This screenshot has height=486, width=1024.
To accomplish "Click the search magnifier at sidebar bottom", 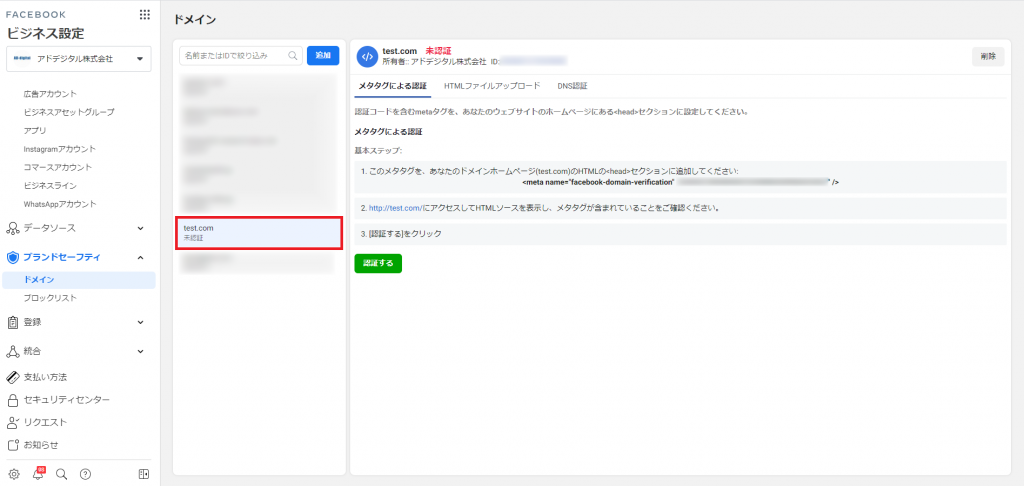I will [61, 474].
